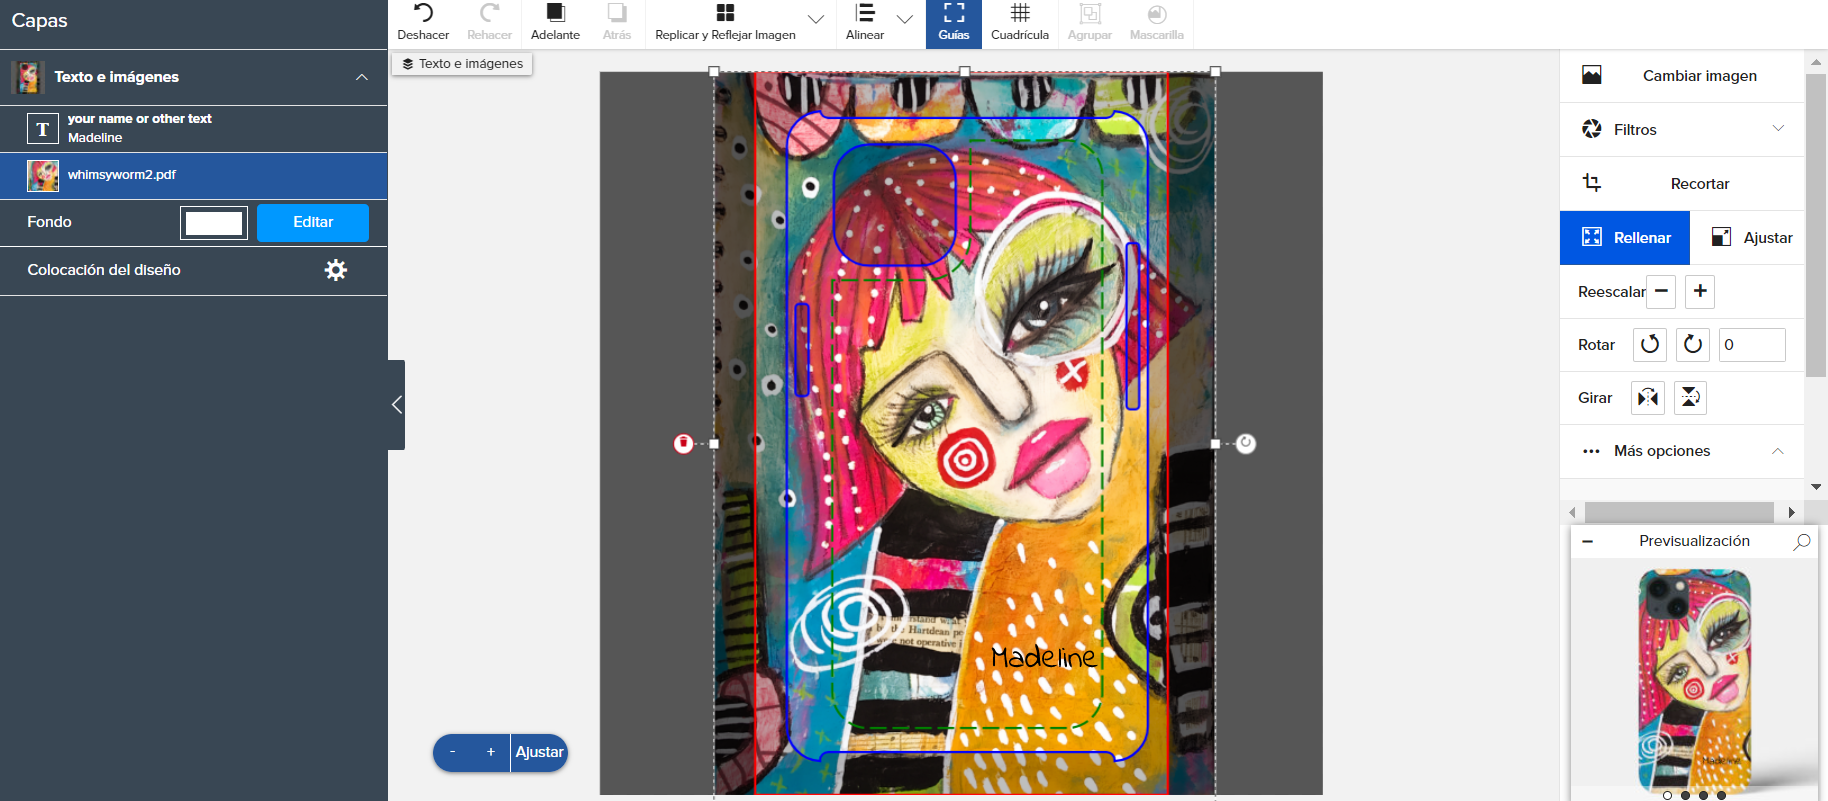Toggle the Guías guides button
The width and height of the screenshot is (1828, 801).
click(954, 24)
